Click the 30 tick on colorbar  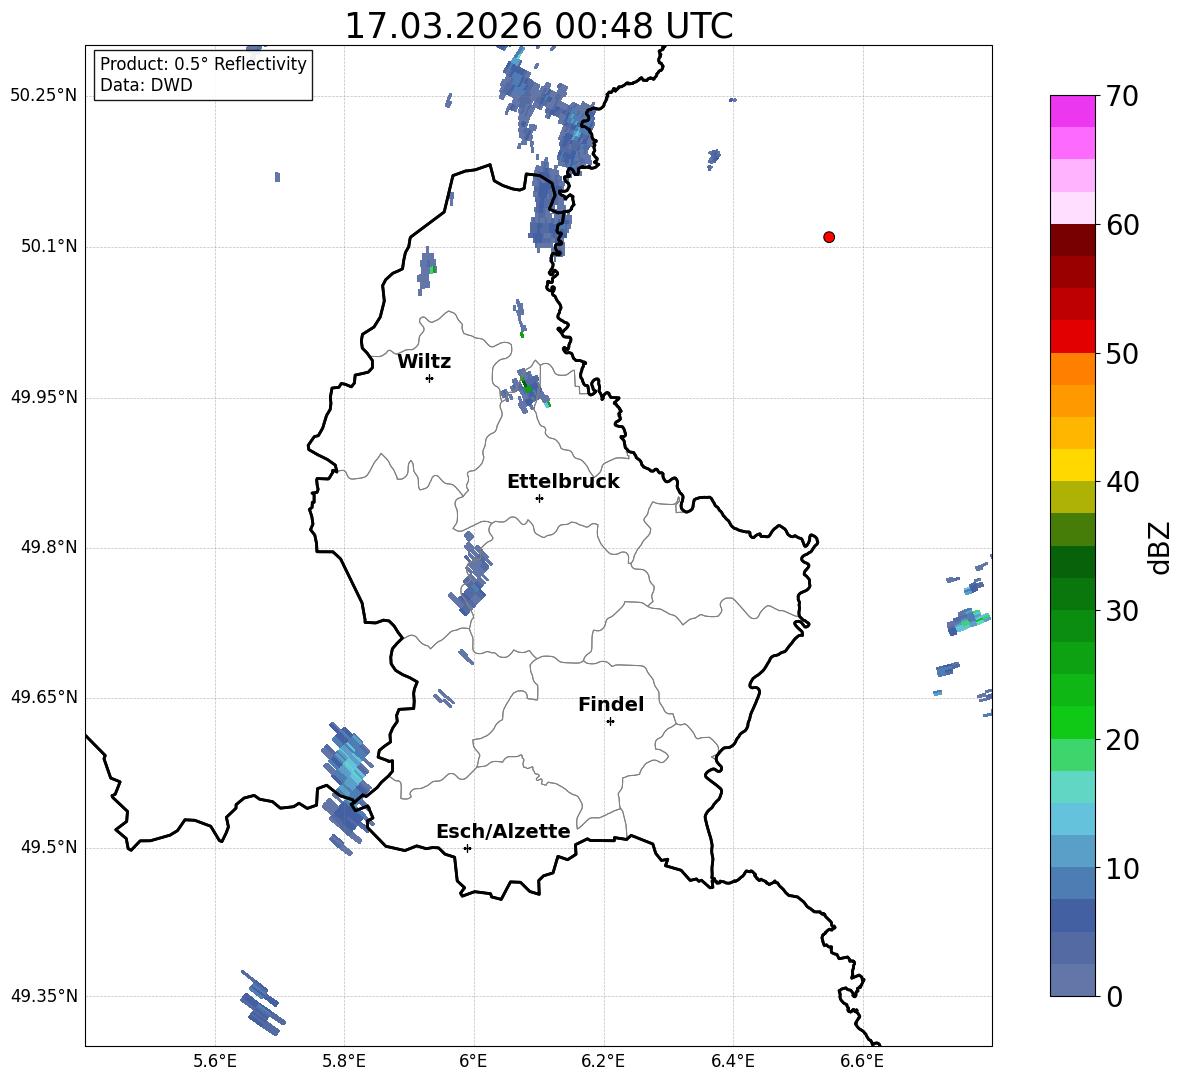(x=1122, y=611)
